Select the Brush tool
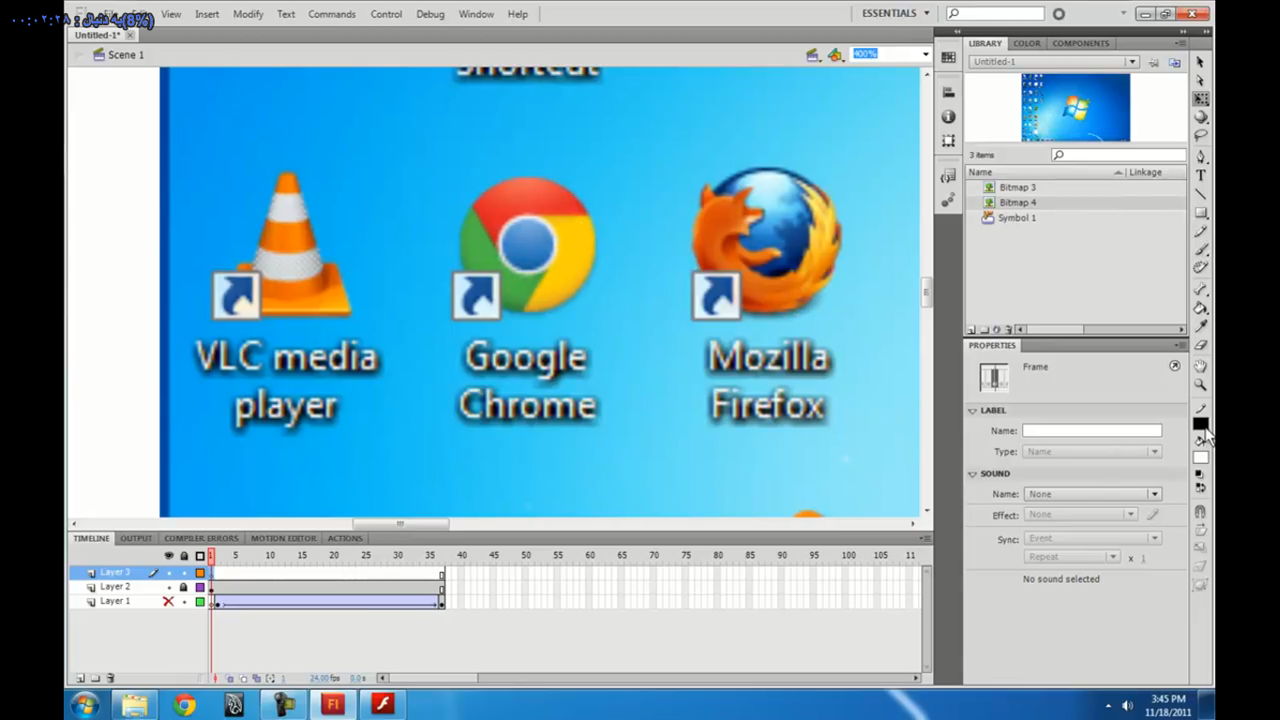Screen dimensions: 1280x720 click(1201, 248)
